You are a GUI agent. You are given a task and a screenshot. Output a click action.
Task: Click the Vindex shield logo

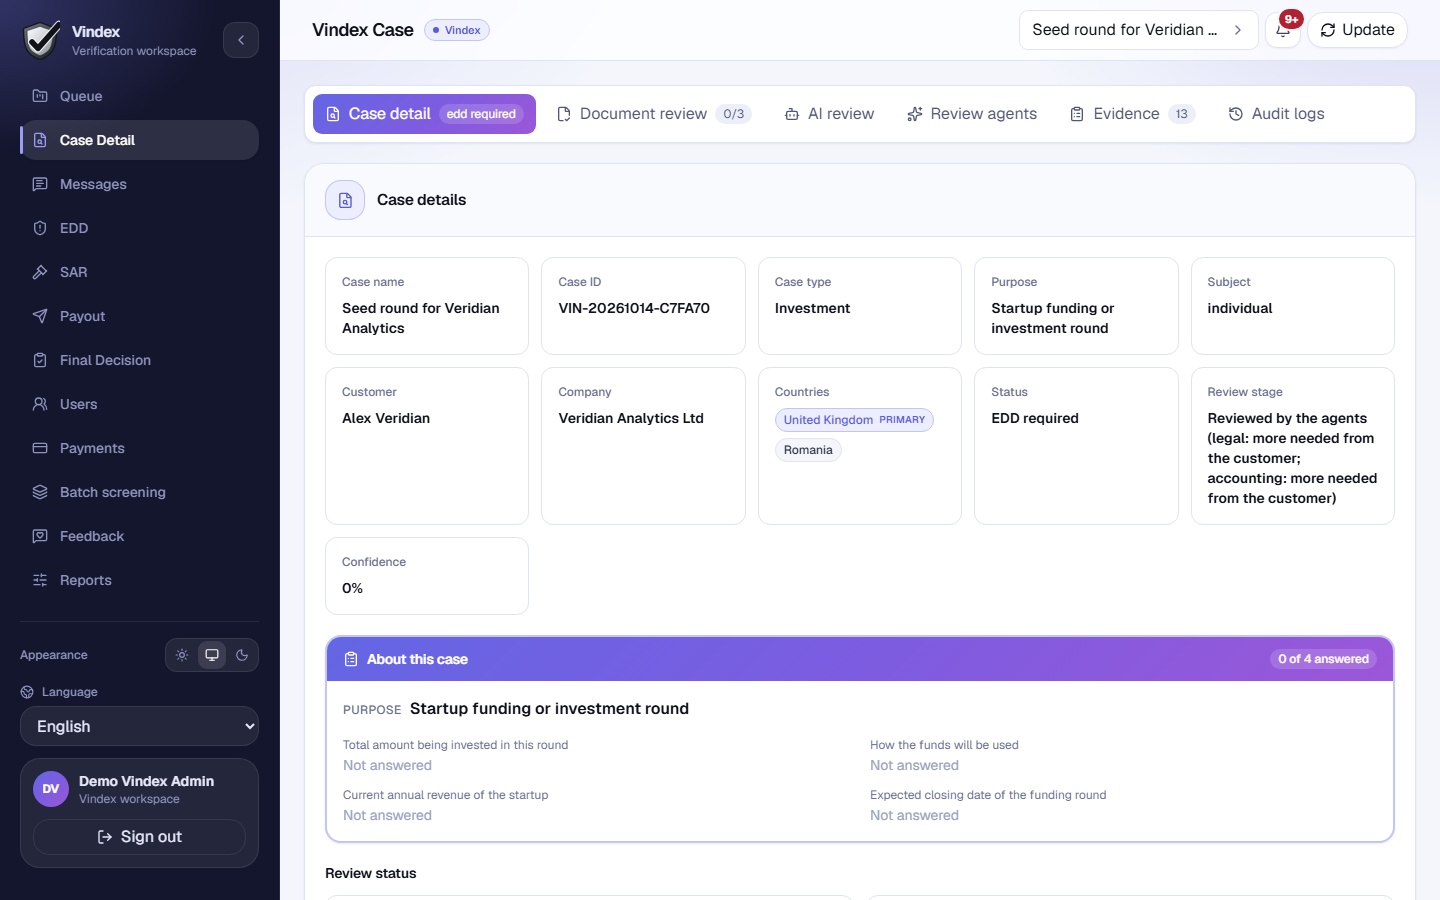(42, 40)
